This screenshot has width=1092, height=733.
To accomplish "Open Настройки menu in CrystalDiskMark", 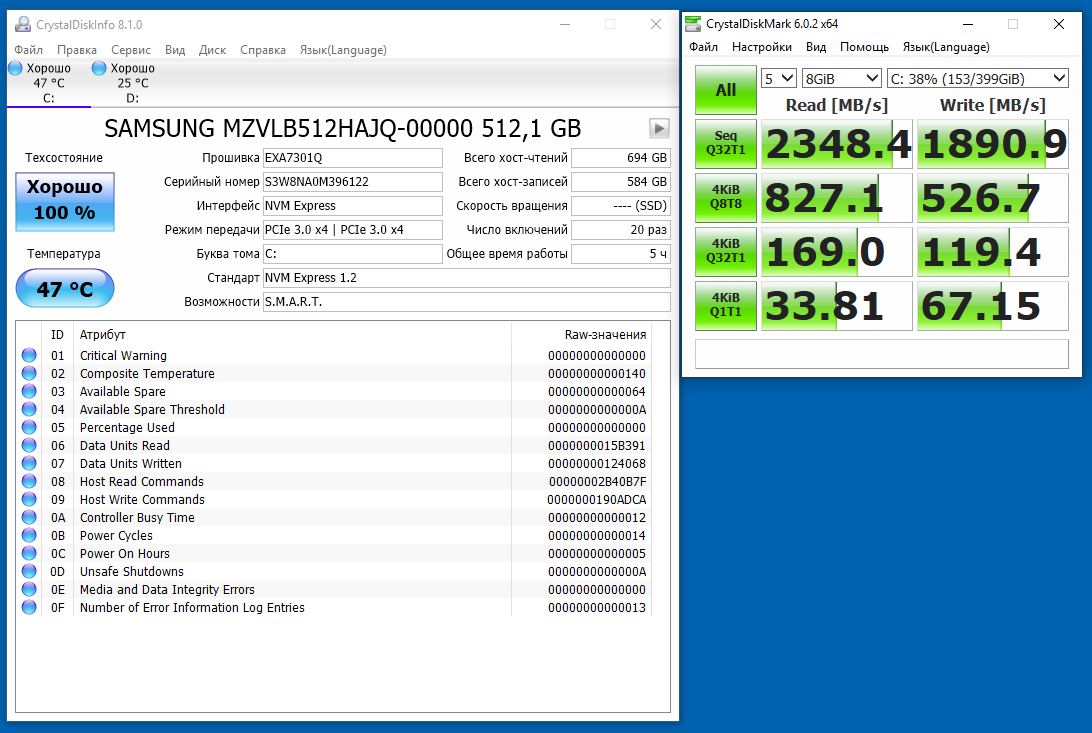I will pos(762,47).
